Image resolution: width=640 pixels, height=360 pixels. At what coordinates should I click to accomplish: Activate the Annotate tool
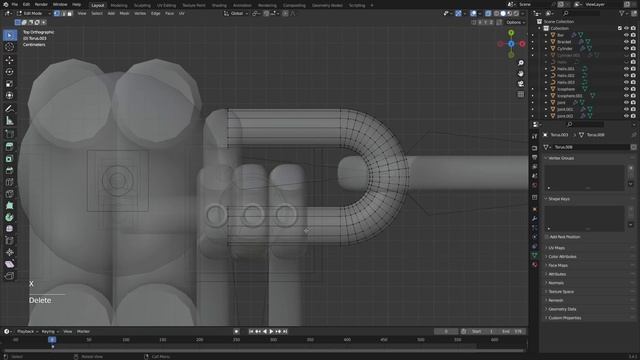(x=9, y=109)
